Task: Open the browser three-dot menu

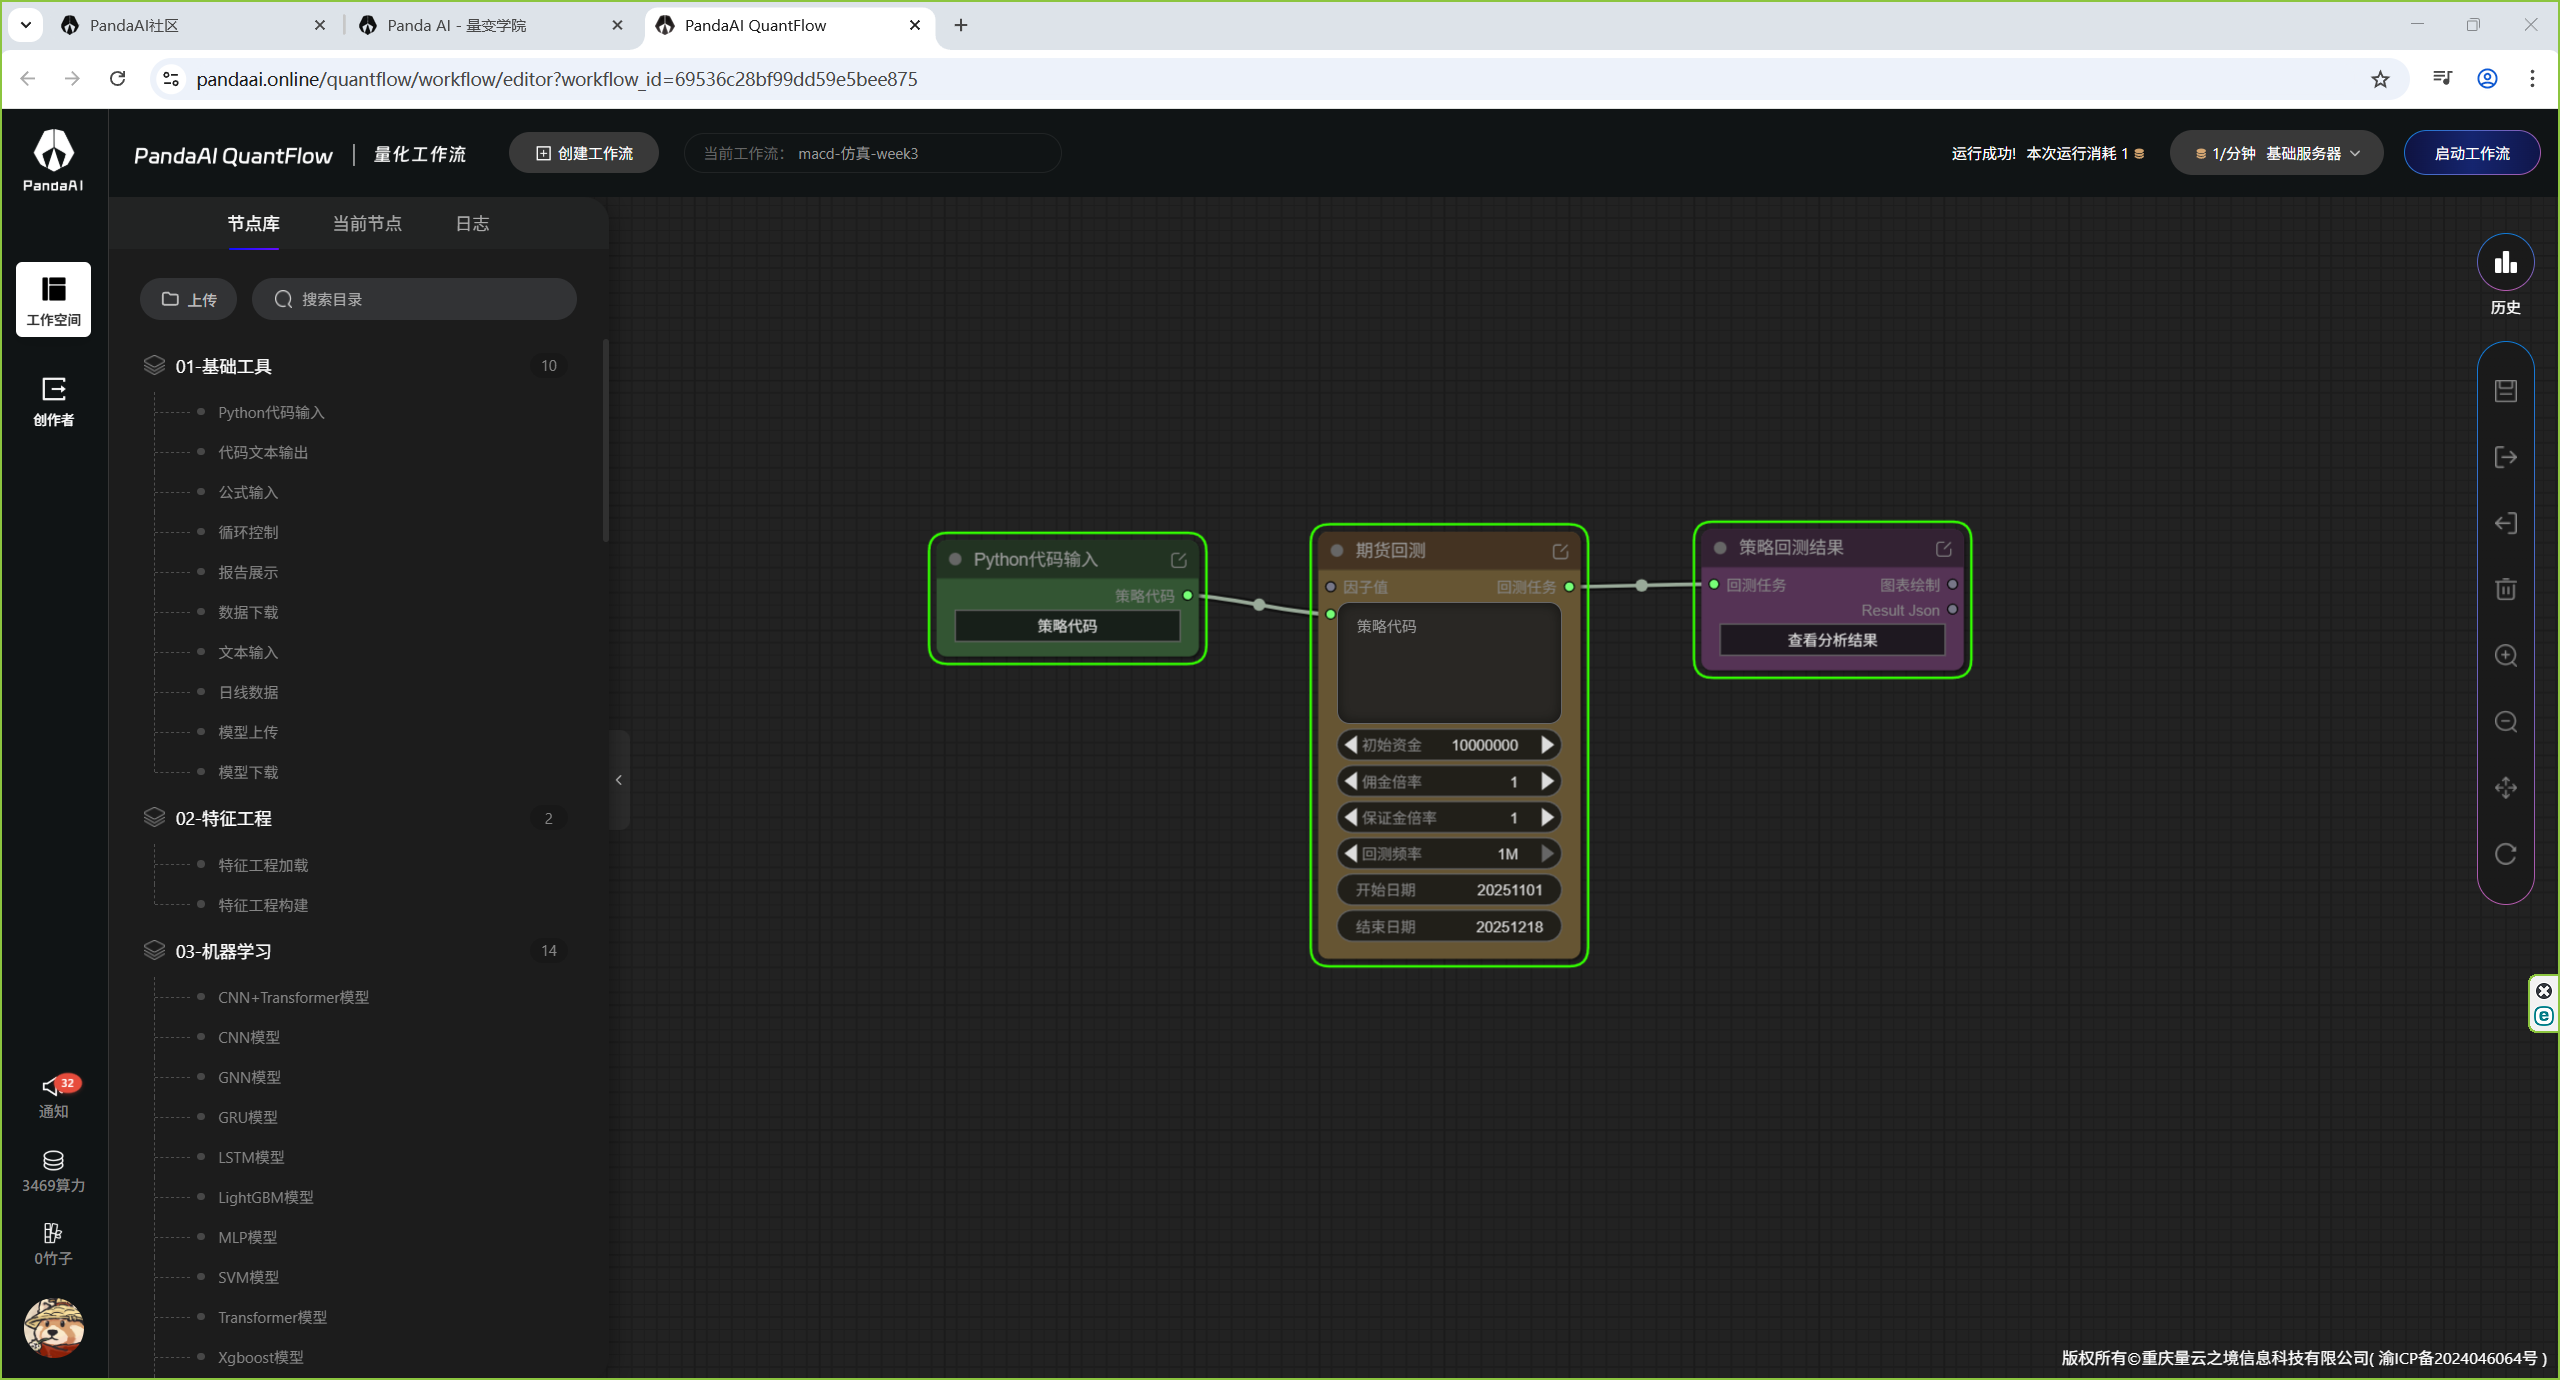Action: 2532,79
